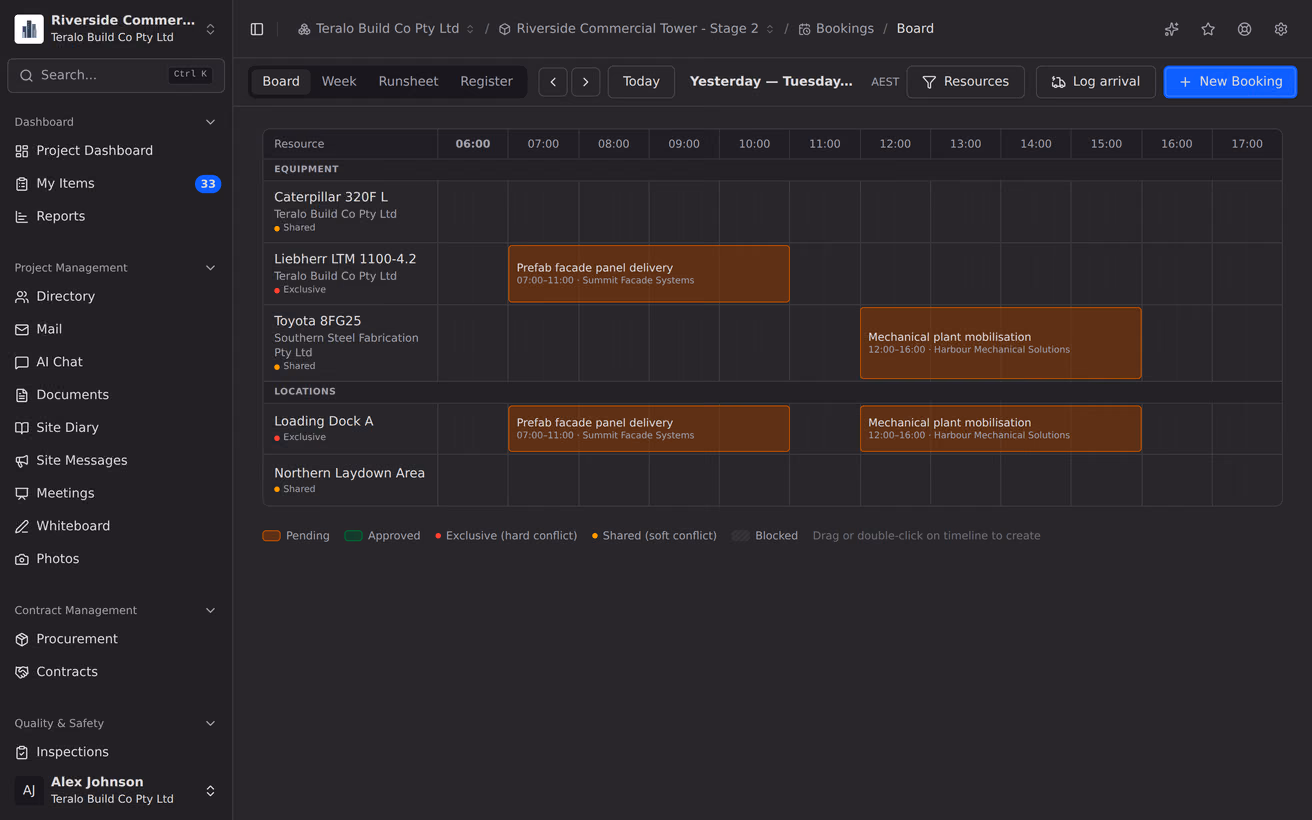Open Meetings in sidebar

[116, 493]
